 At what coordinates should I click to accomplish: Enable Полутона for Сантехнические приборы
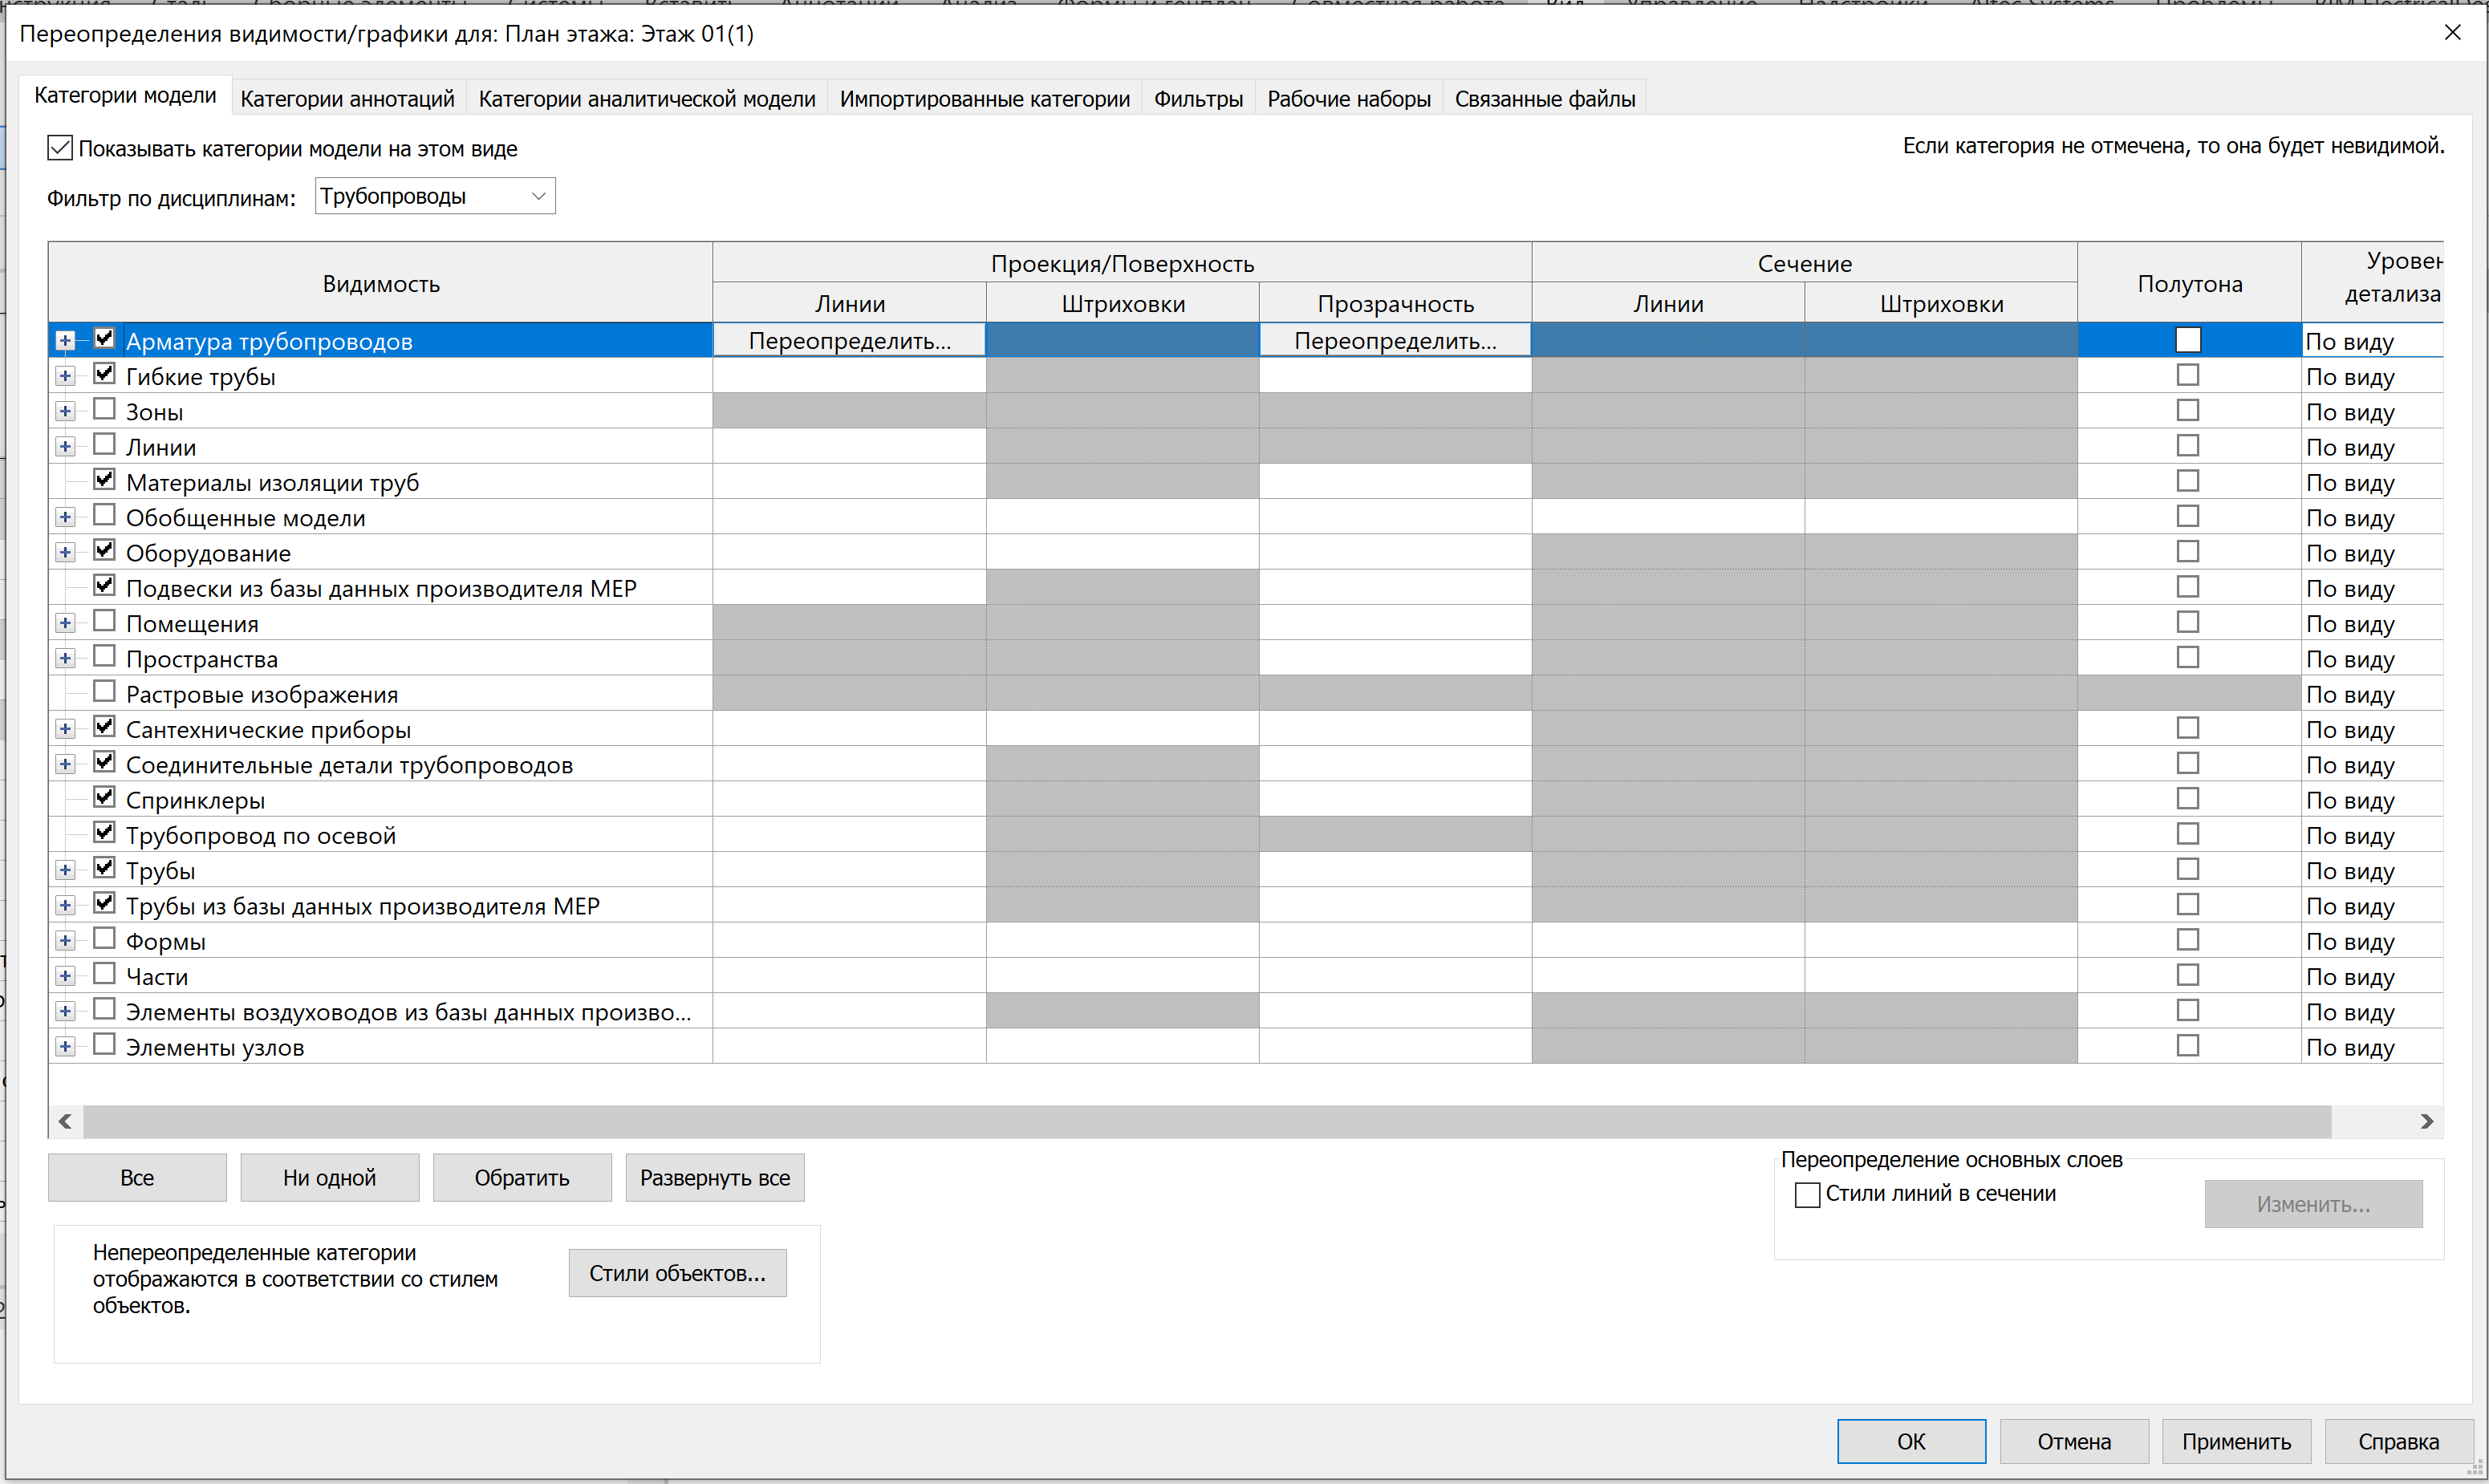[x=2188, y=728]
